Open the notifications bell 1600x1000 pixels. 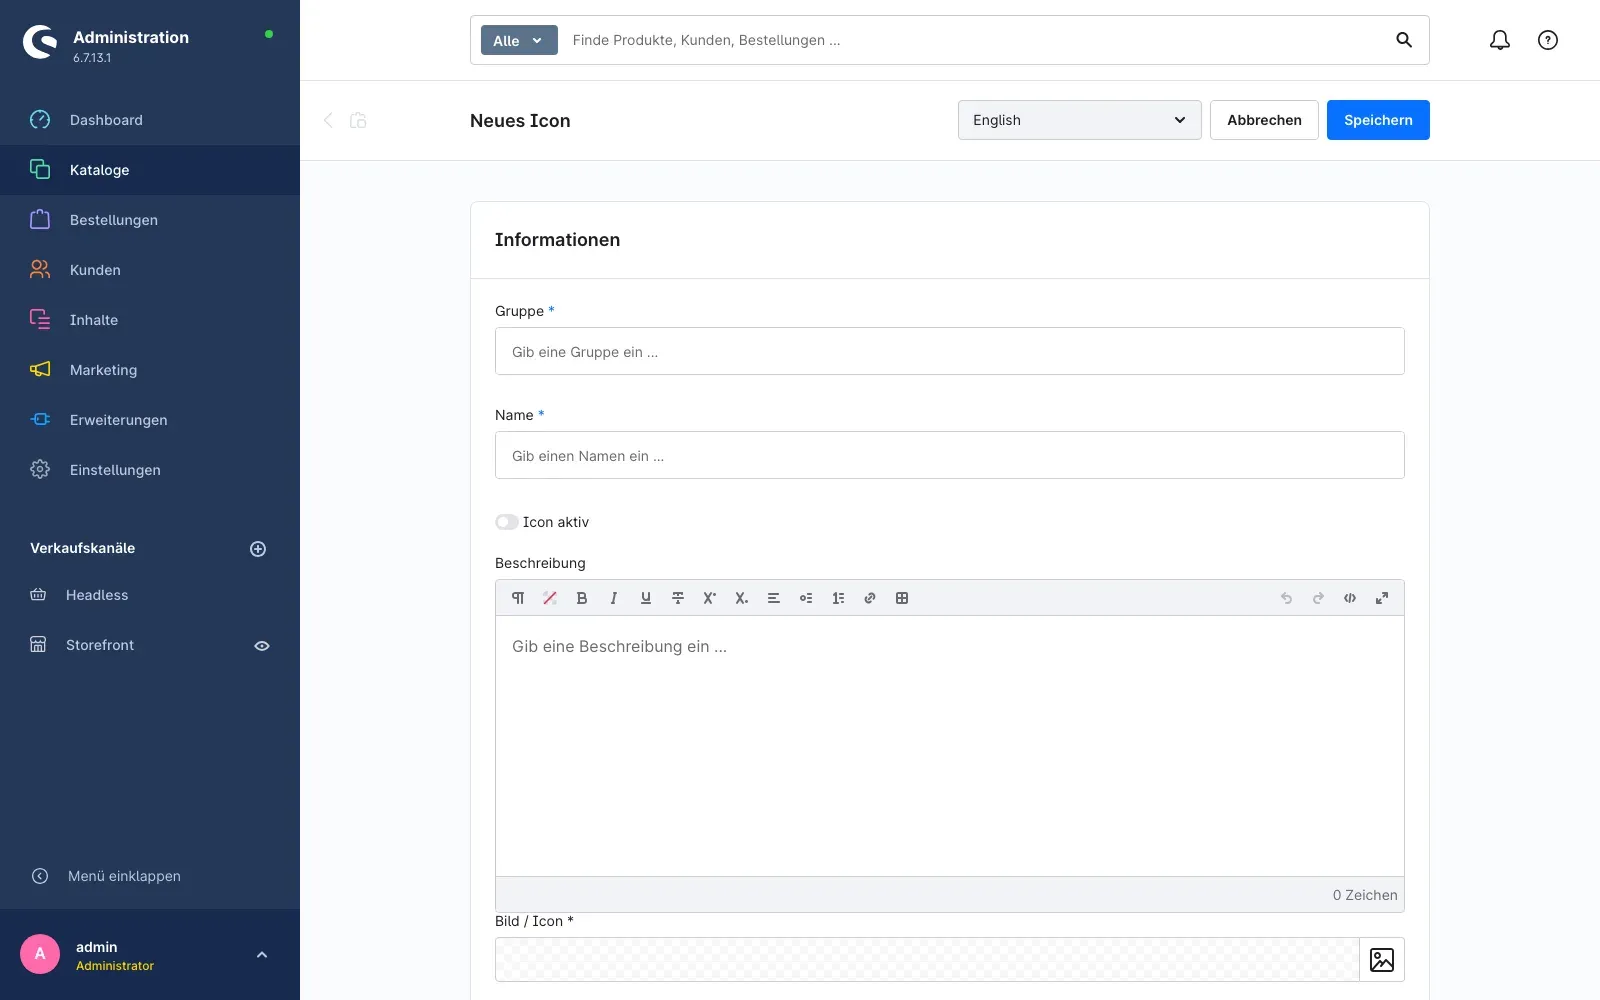(1500, 40)
